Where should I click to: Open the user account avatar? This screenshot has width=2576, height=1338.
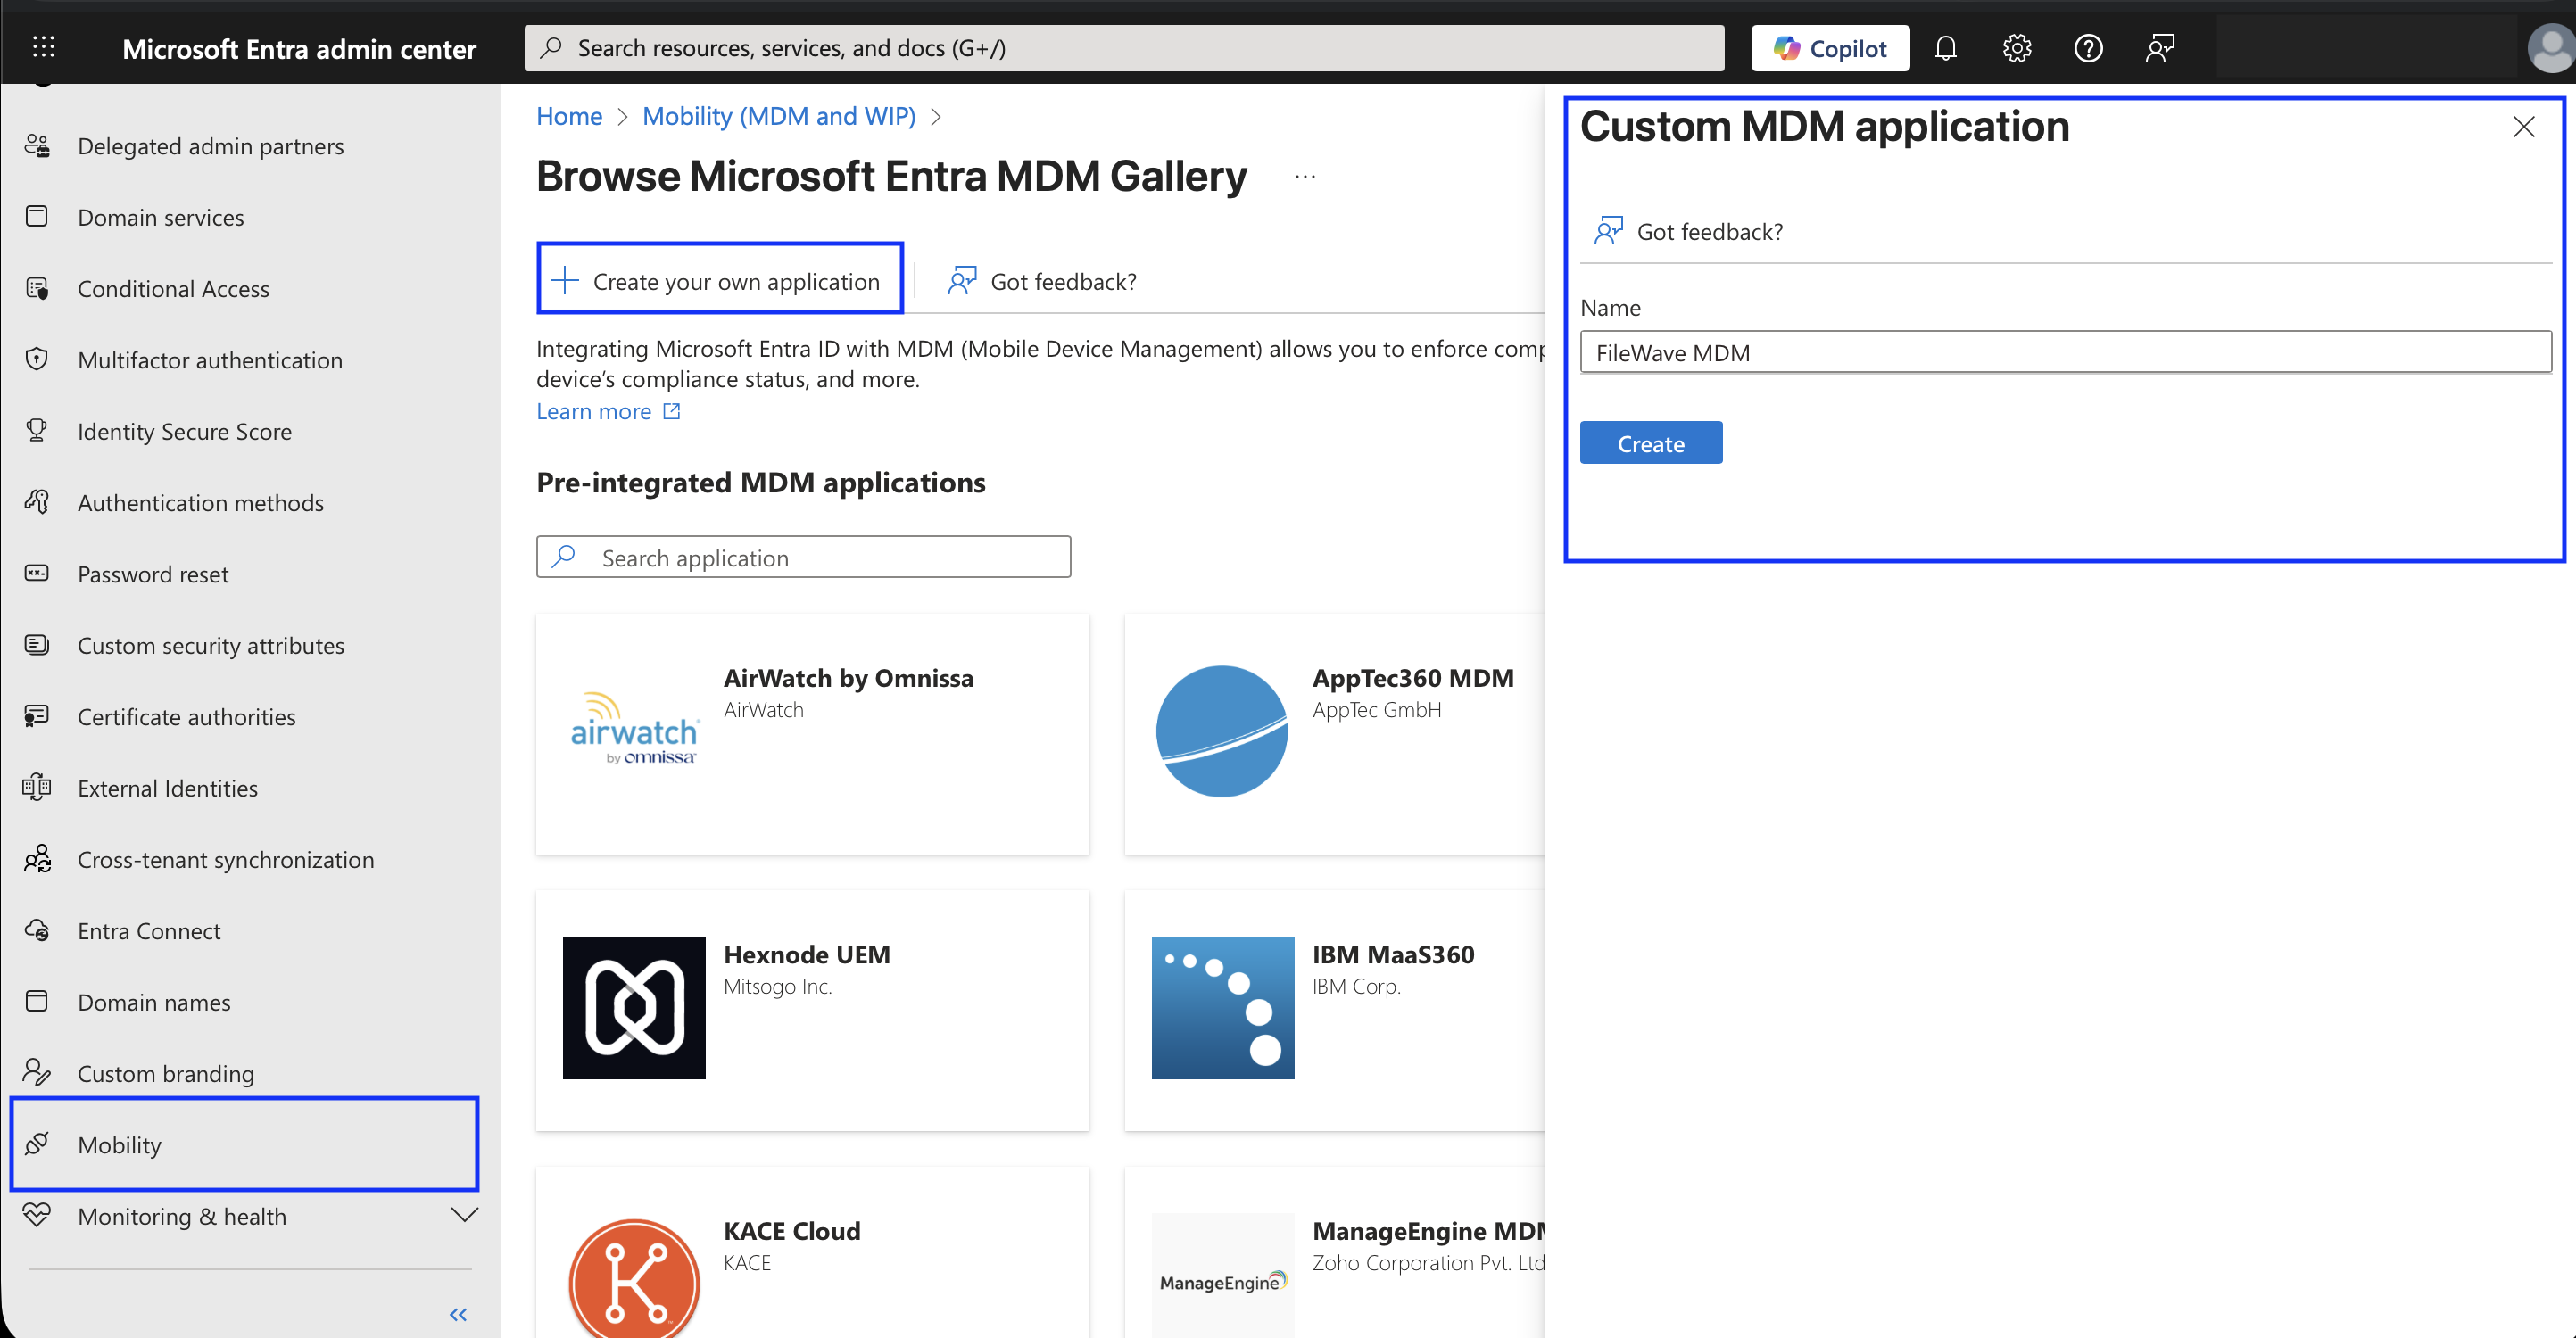pos(2550,48)
